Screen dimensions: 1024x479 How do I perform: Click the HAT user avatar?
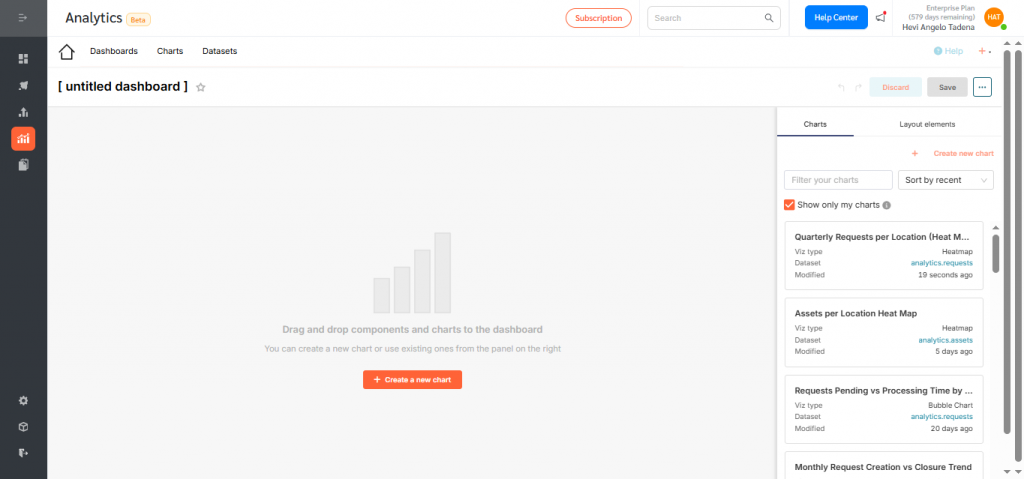pos(993,17)
